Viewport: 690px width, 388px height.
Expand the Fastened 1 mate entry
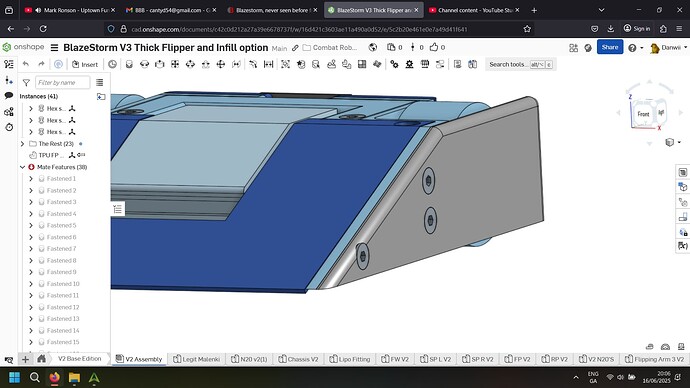pyautogui.click(x=31, y=179)
